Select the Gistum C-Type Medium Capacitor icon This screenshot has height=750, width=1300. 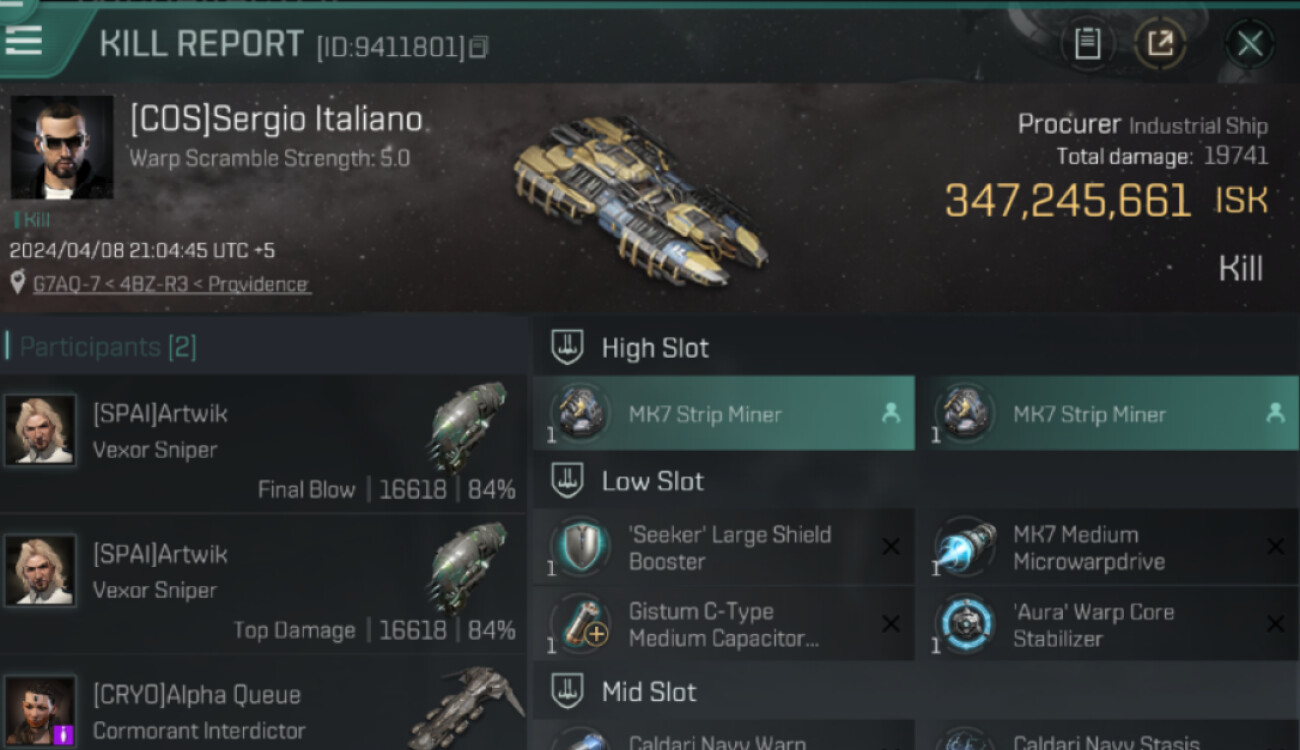pyautogui.click(x=581, y=623)
